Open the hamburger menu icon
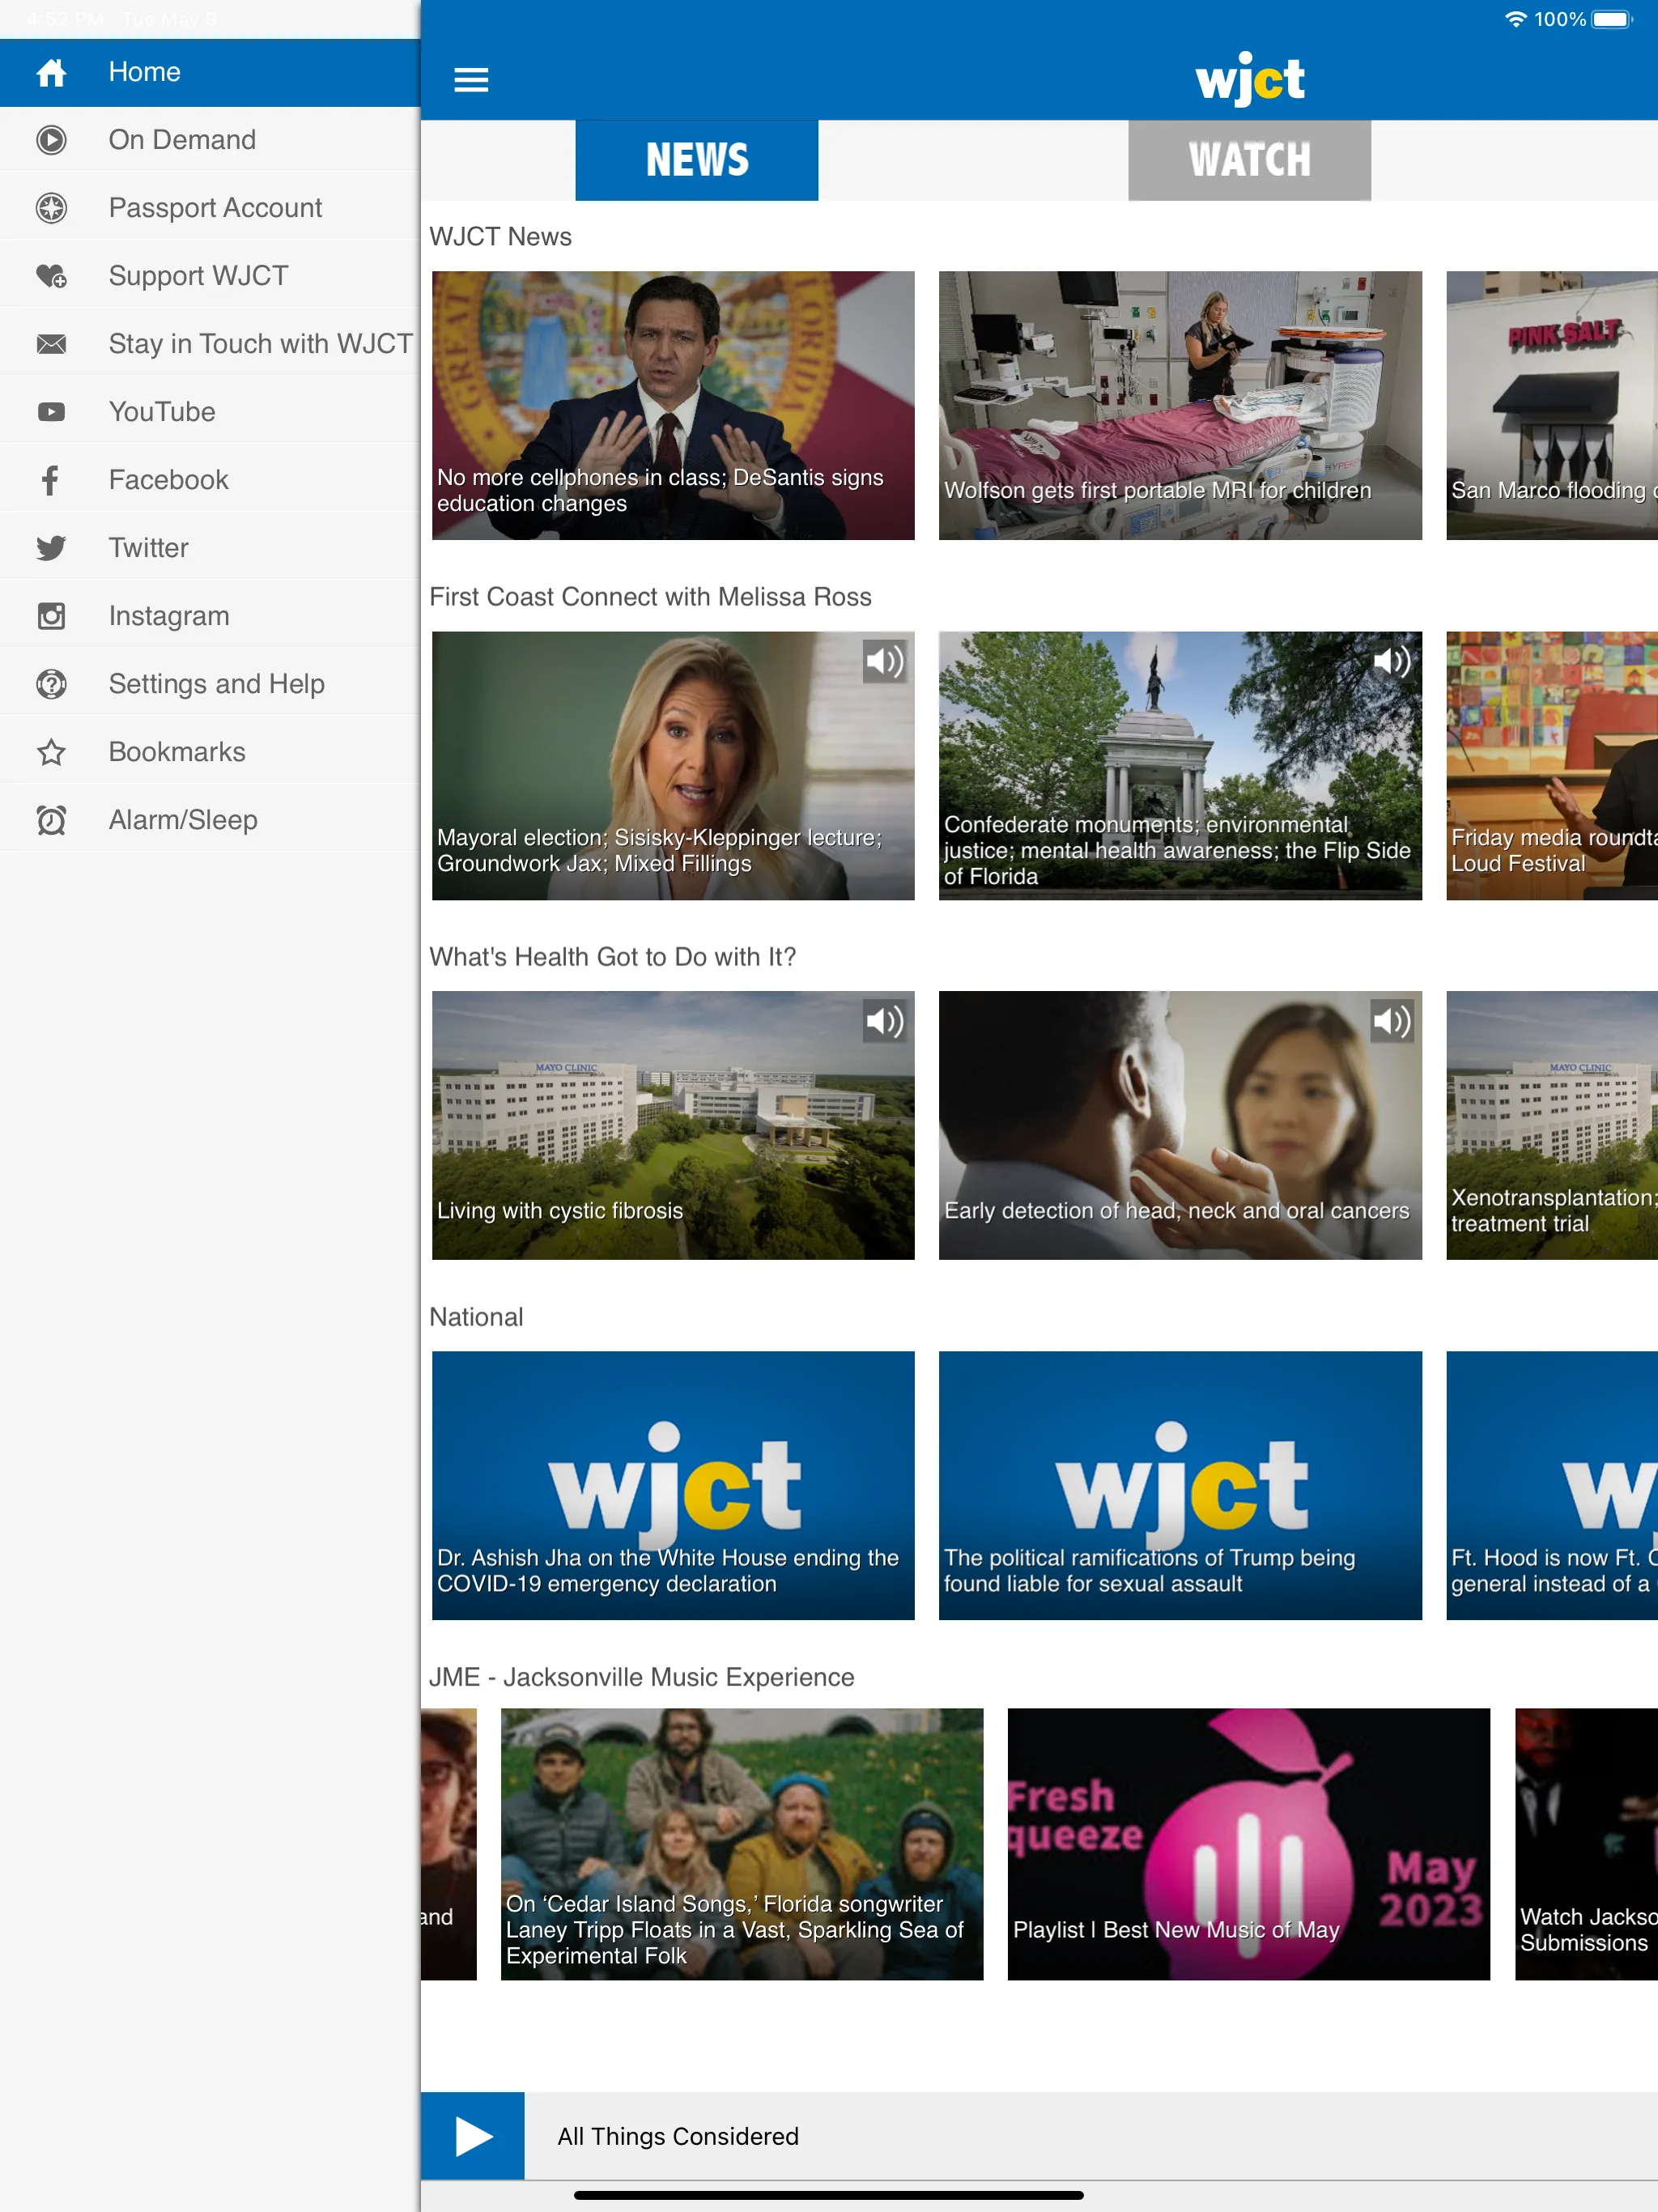The height and width of the screenshot is (2212, 1658). (x=470, y=77)
